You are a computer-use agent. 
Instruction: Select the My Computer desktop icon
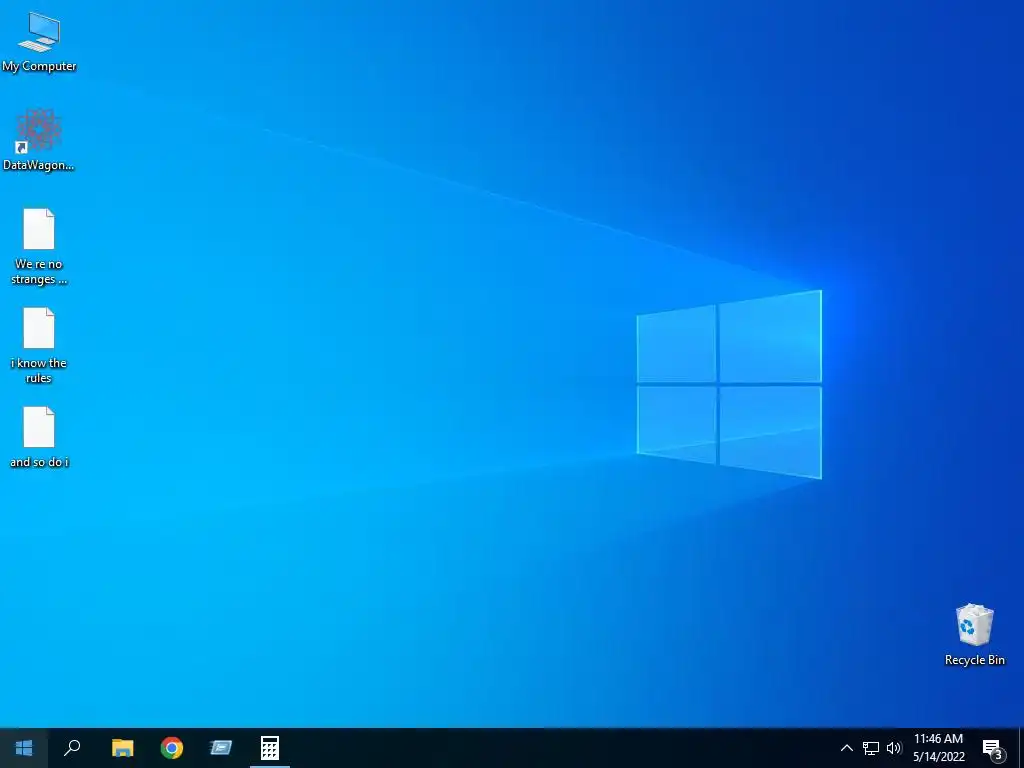click(x=39, y=42)
